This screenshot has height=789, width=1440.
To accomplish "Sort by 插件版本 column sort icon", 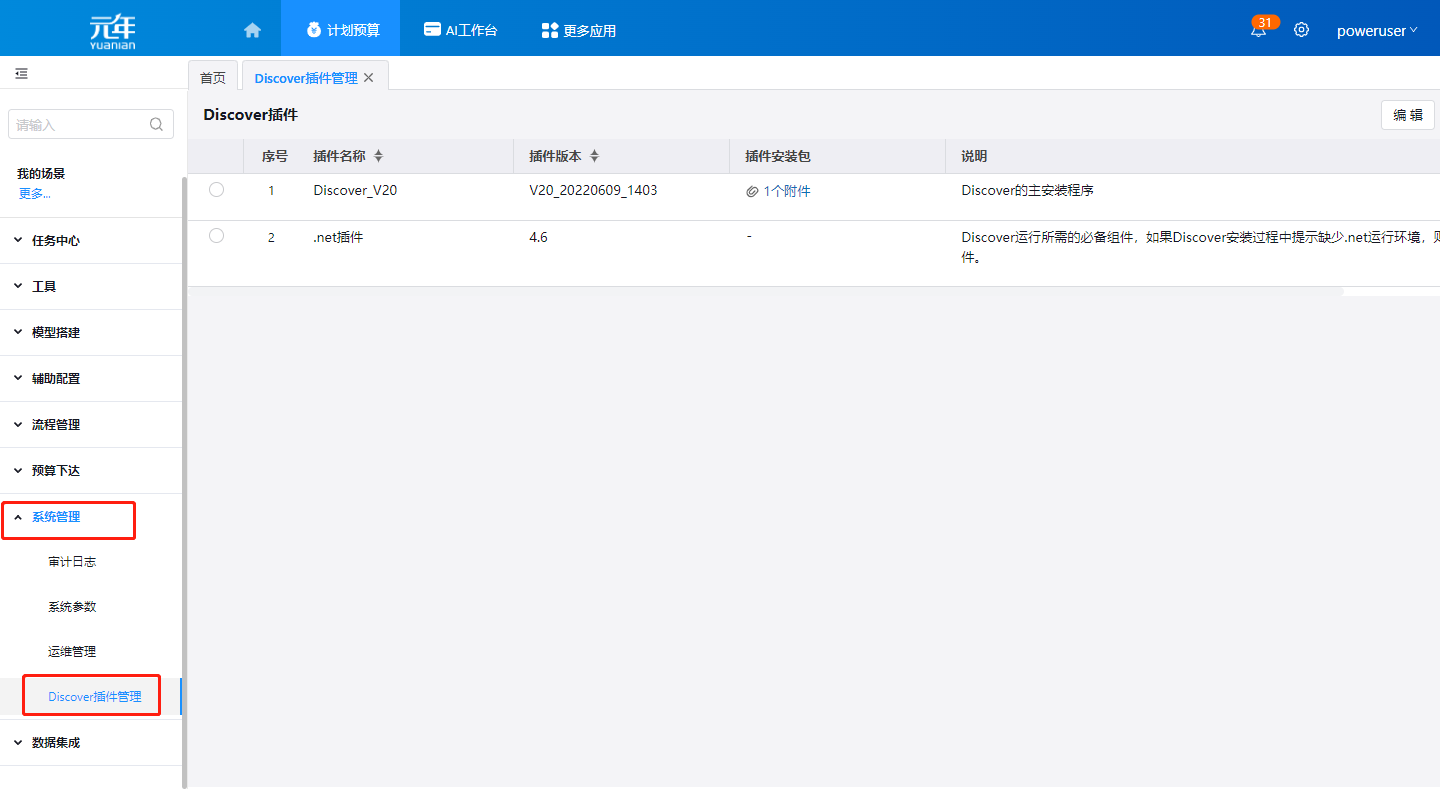I will tap(594, 157).
